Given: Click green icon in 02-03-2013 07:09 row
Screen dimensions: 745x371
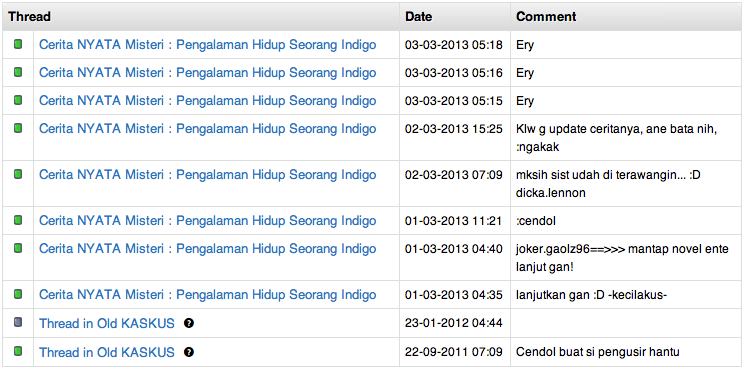Looking at the screenshot, I should pyautogui.click(x=18, y=174).
